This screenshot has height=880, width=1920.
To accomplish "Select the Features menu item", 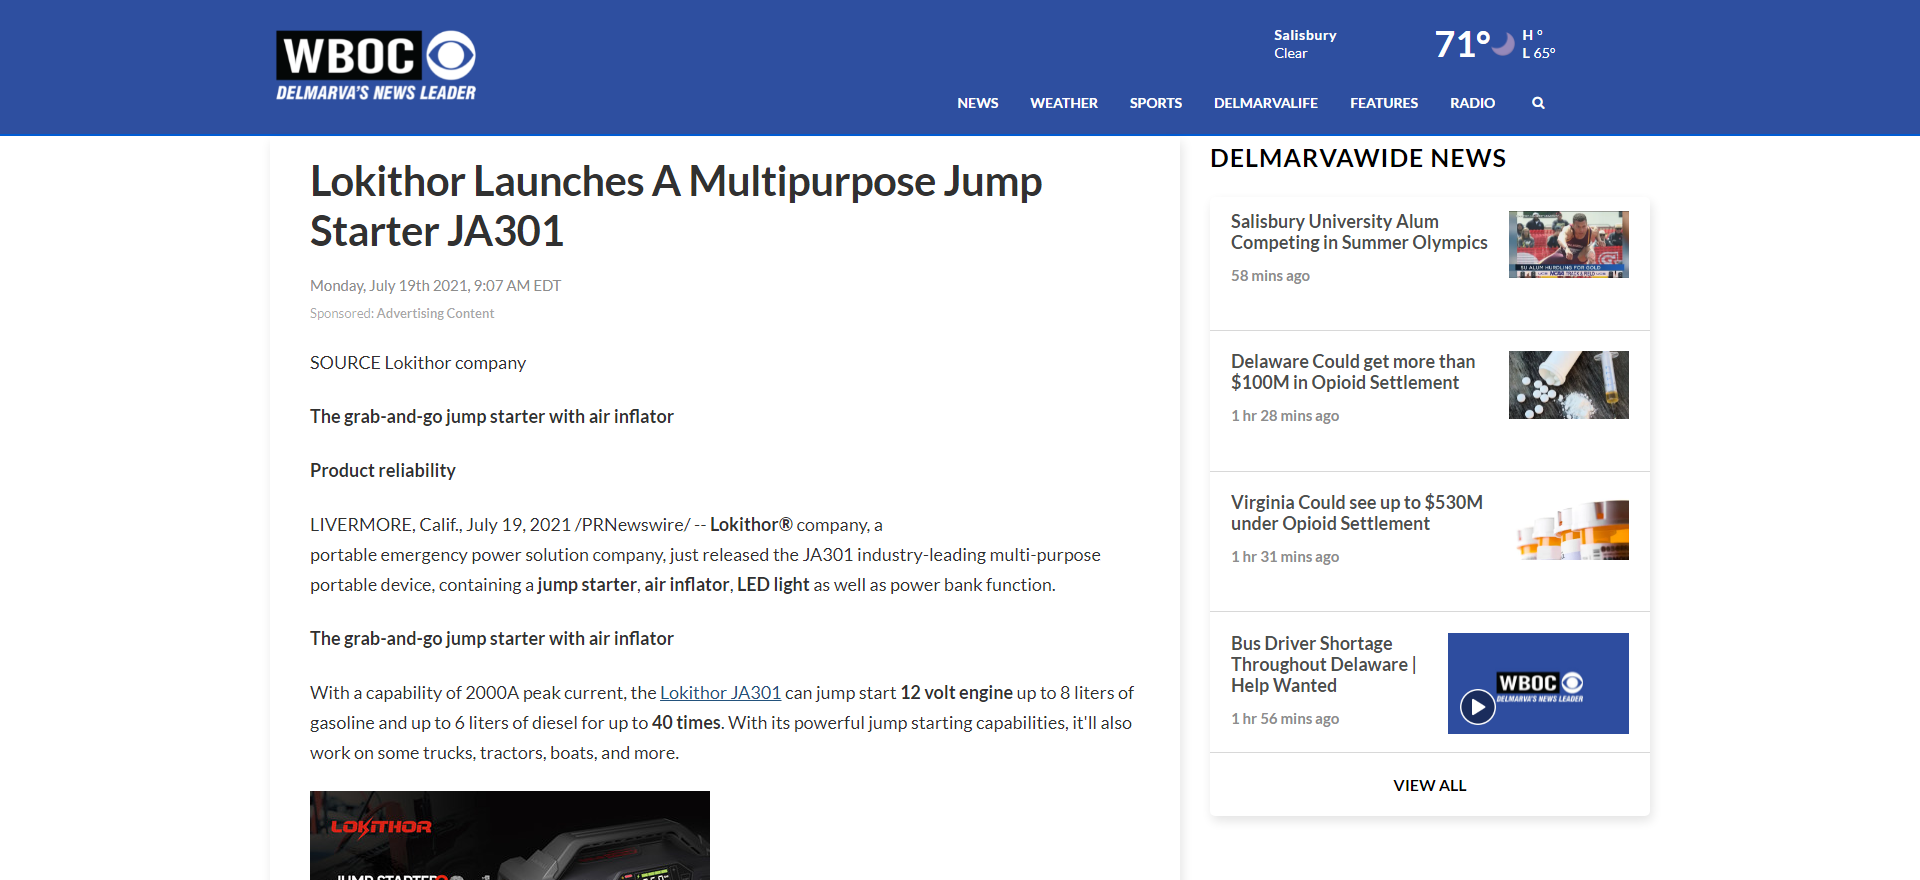I will point(1383,103).
